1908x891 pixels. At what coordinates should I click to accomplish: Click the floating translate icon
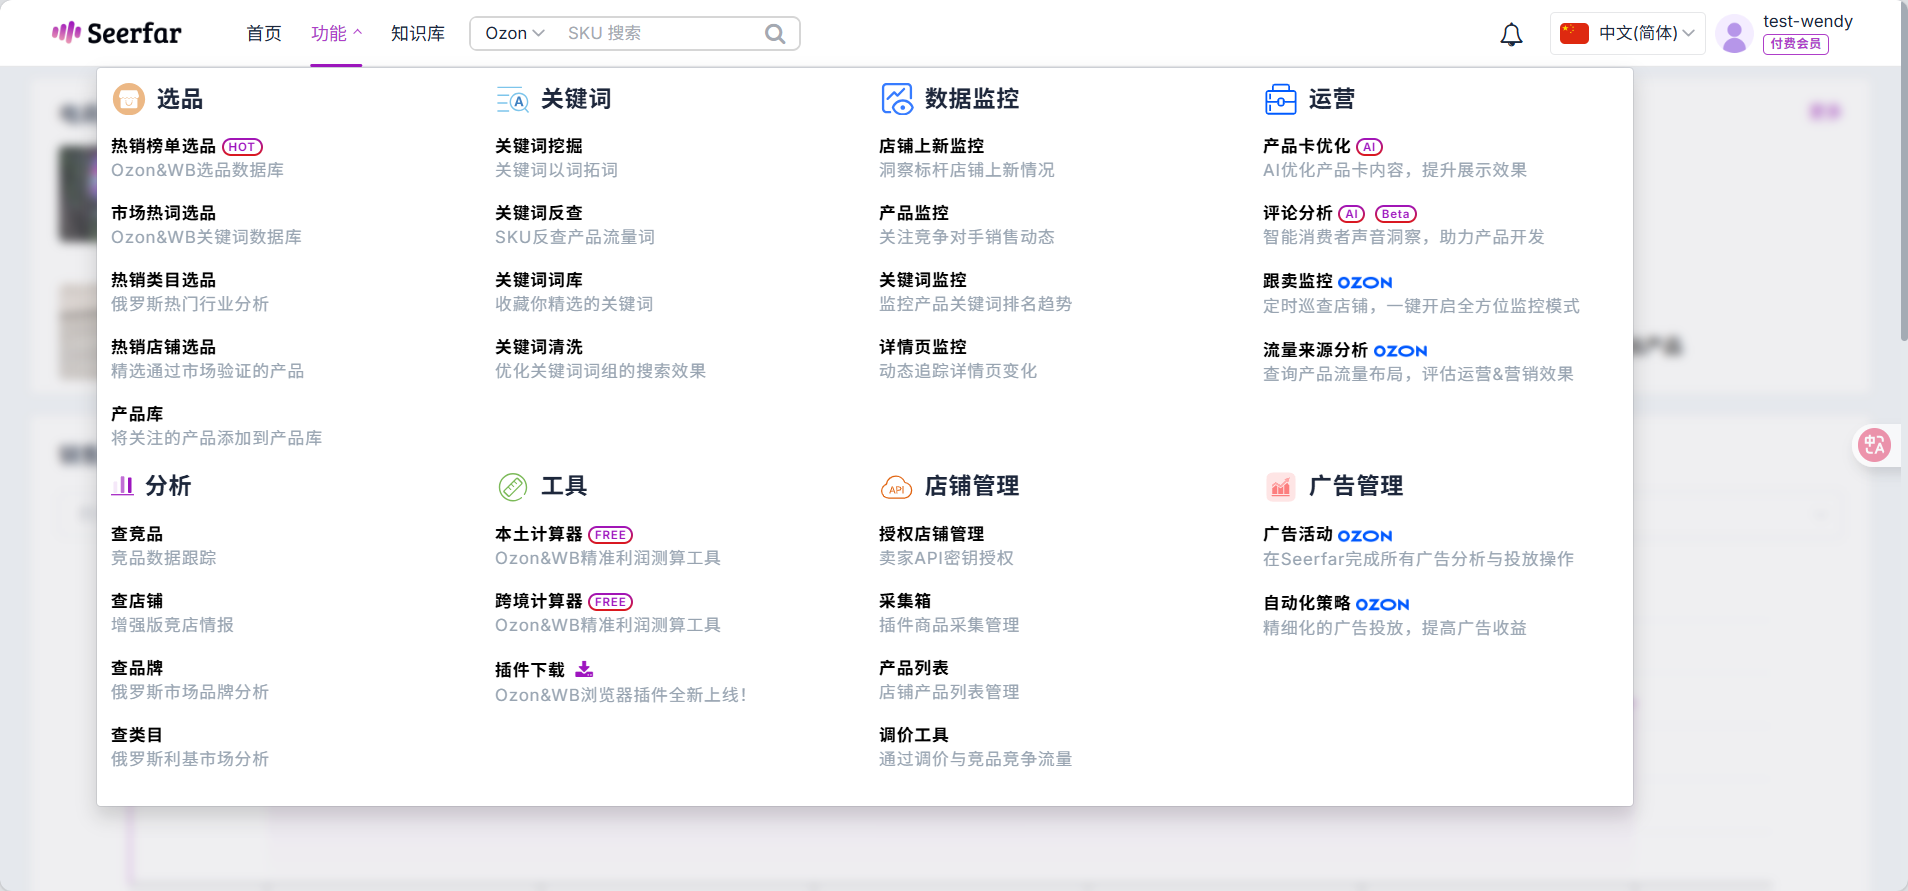[1874, 445]
